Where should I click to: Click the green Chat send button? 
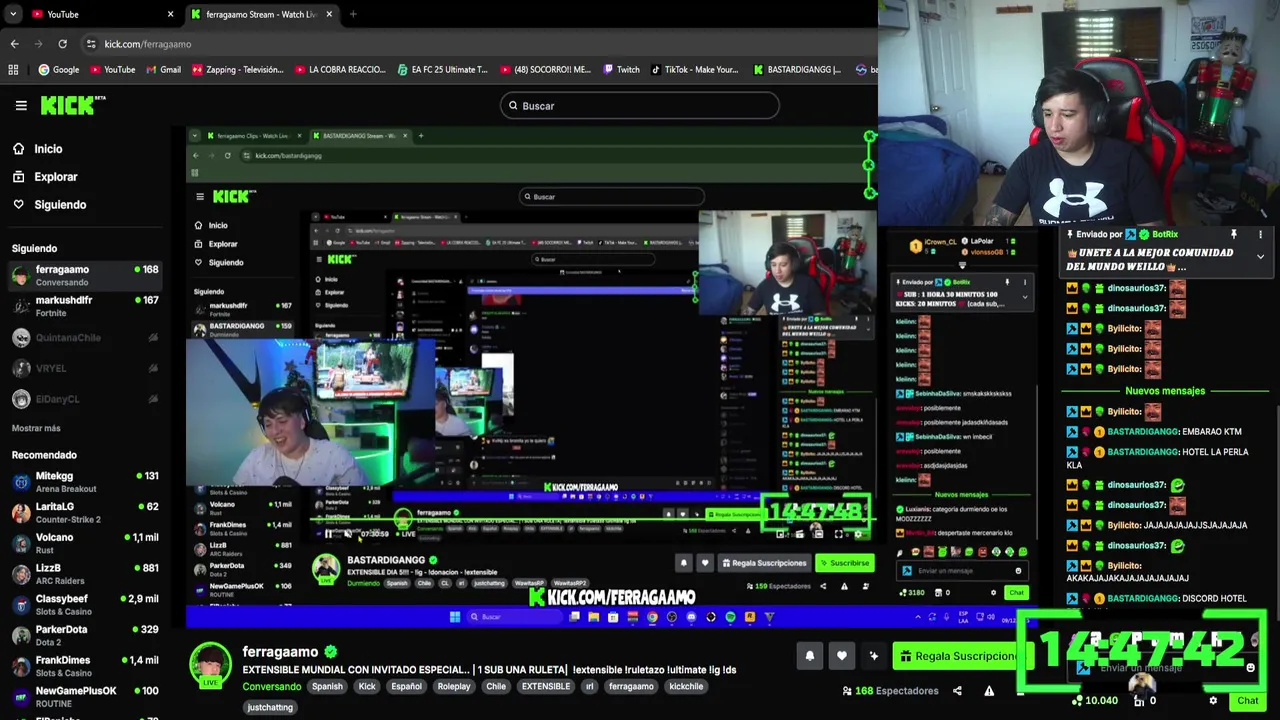pos(1247,701)
